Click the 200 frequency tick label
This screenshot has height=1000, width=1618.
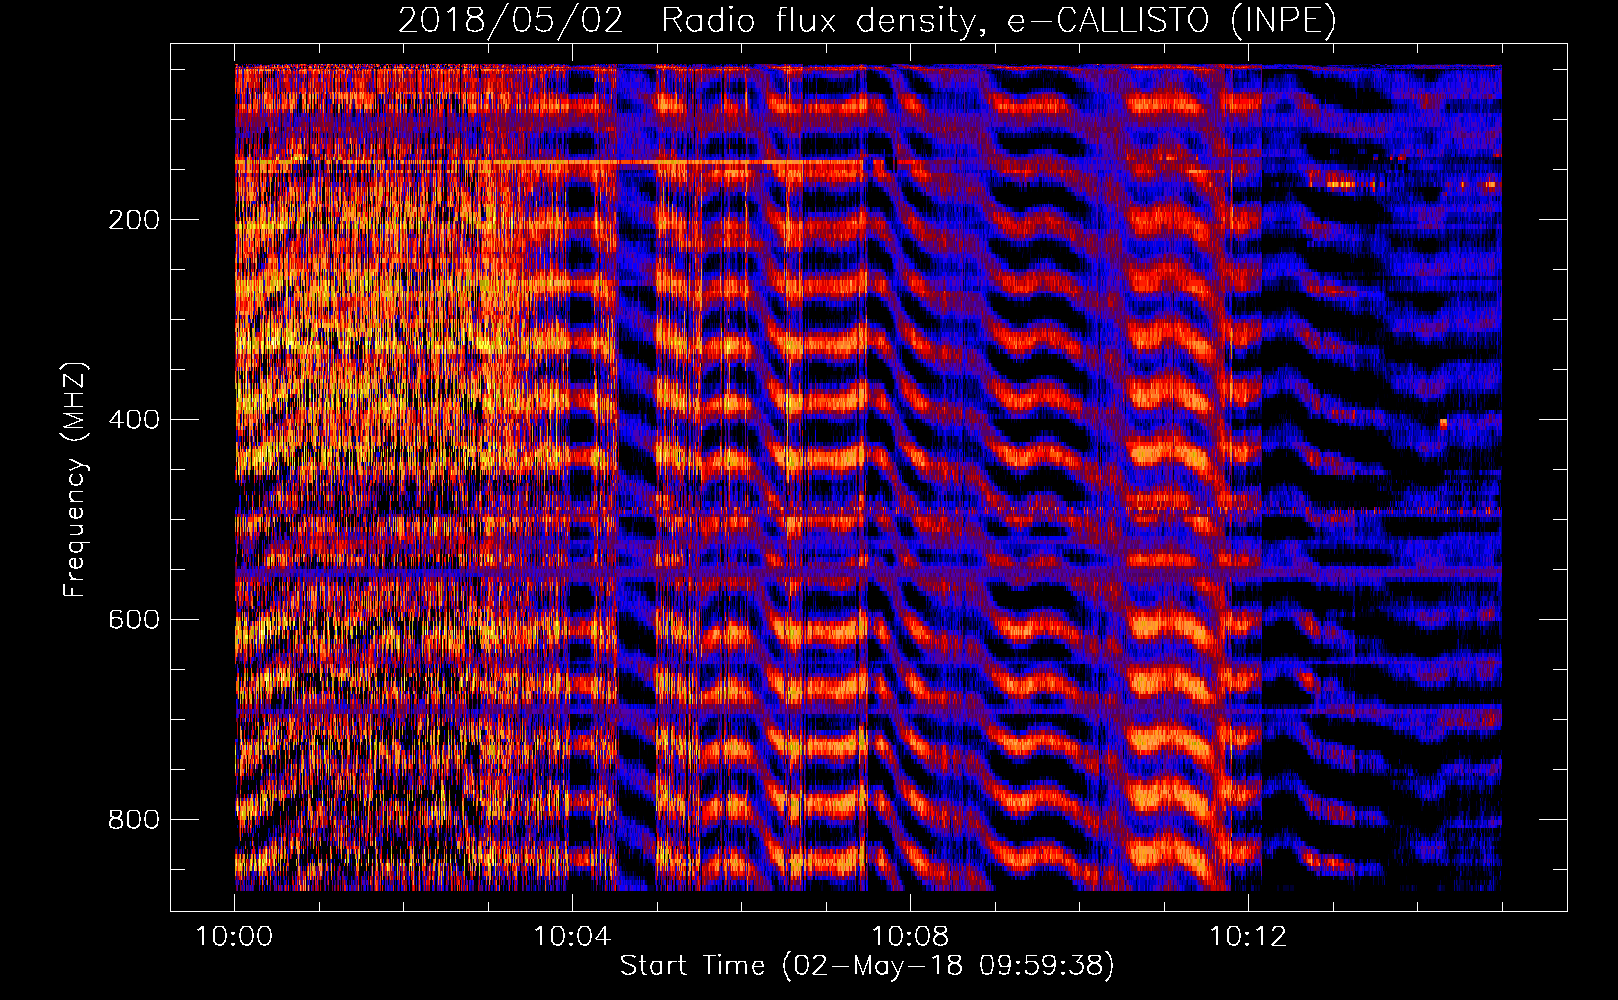point(134,220)
